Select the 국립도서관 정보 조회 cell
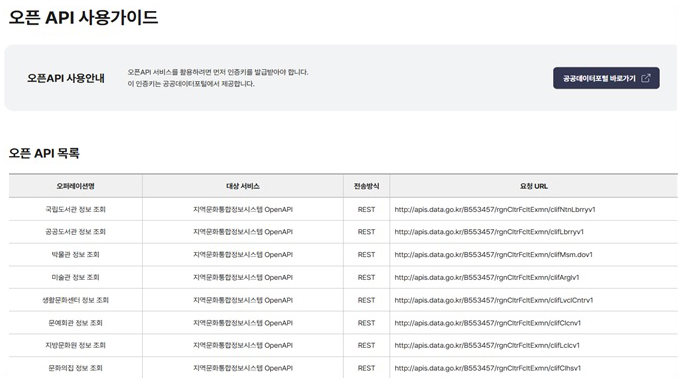 (x=75, y=209)
